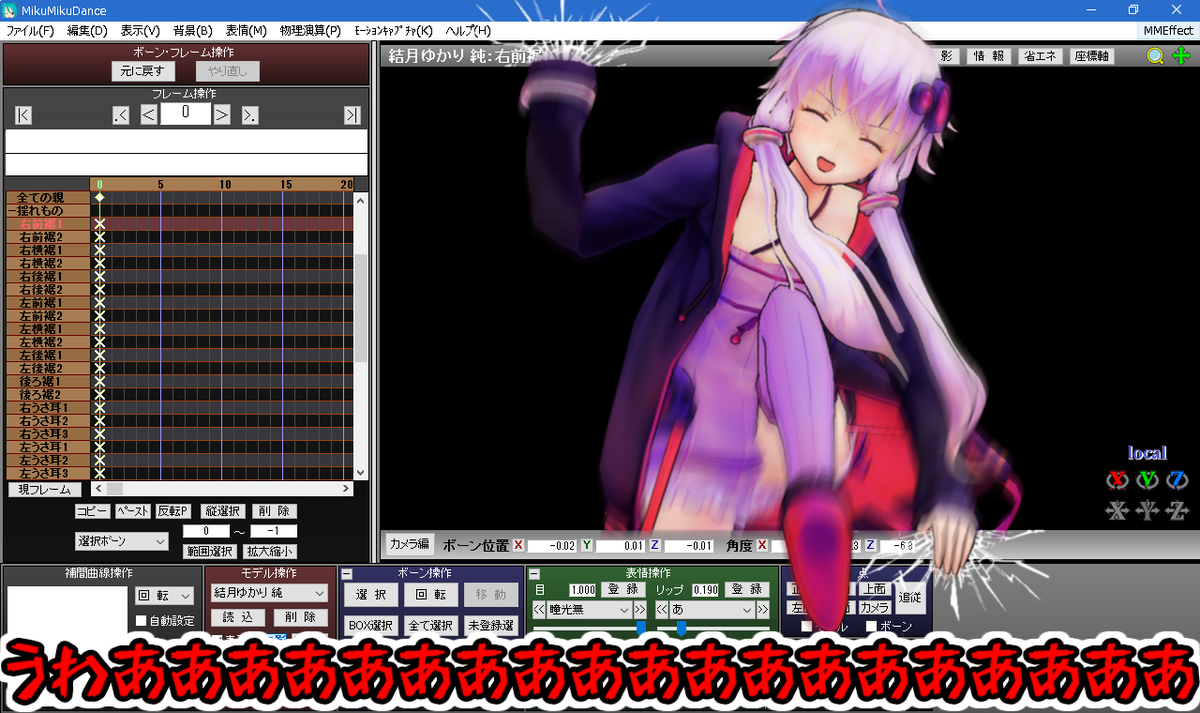The width and height of the screenshot is (1200, 713).
Task: Click the eye morph slider handle
Action: pyautogui.click(x=641, y=628)
